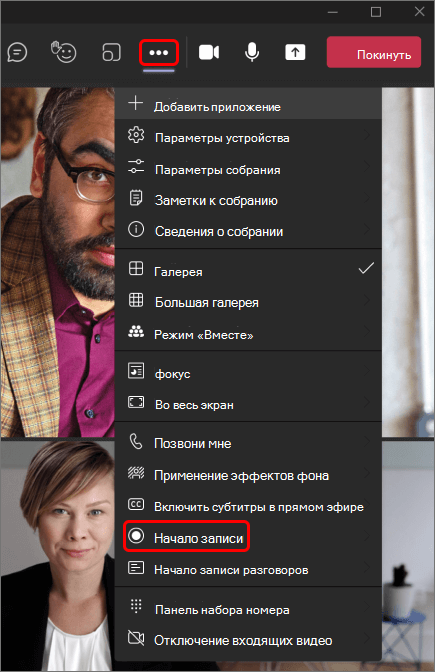Toggle the camera on or off
The image size is (435, 672).
209,53
